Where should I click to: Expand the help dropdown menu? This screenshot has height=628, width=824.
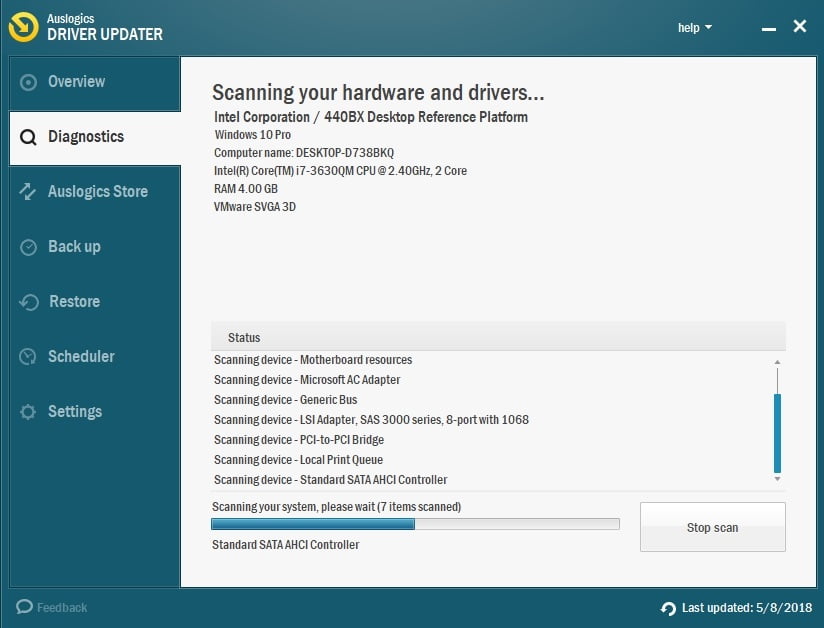(695, 28)
